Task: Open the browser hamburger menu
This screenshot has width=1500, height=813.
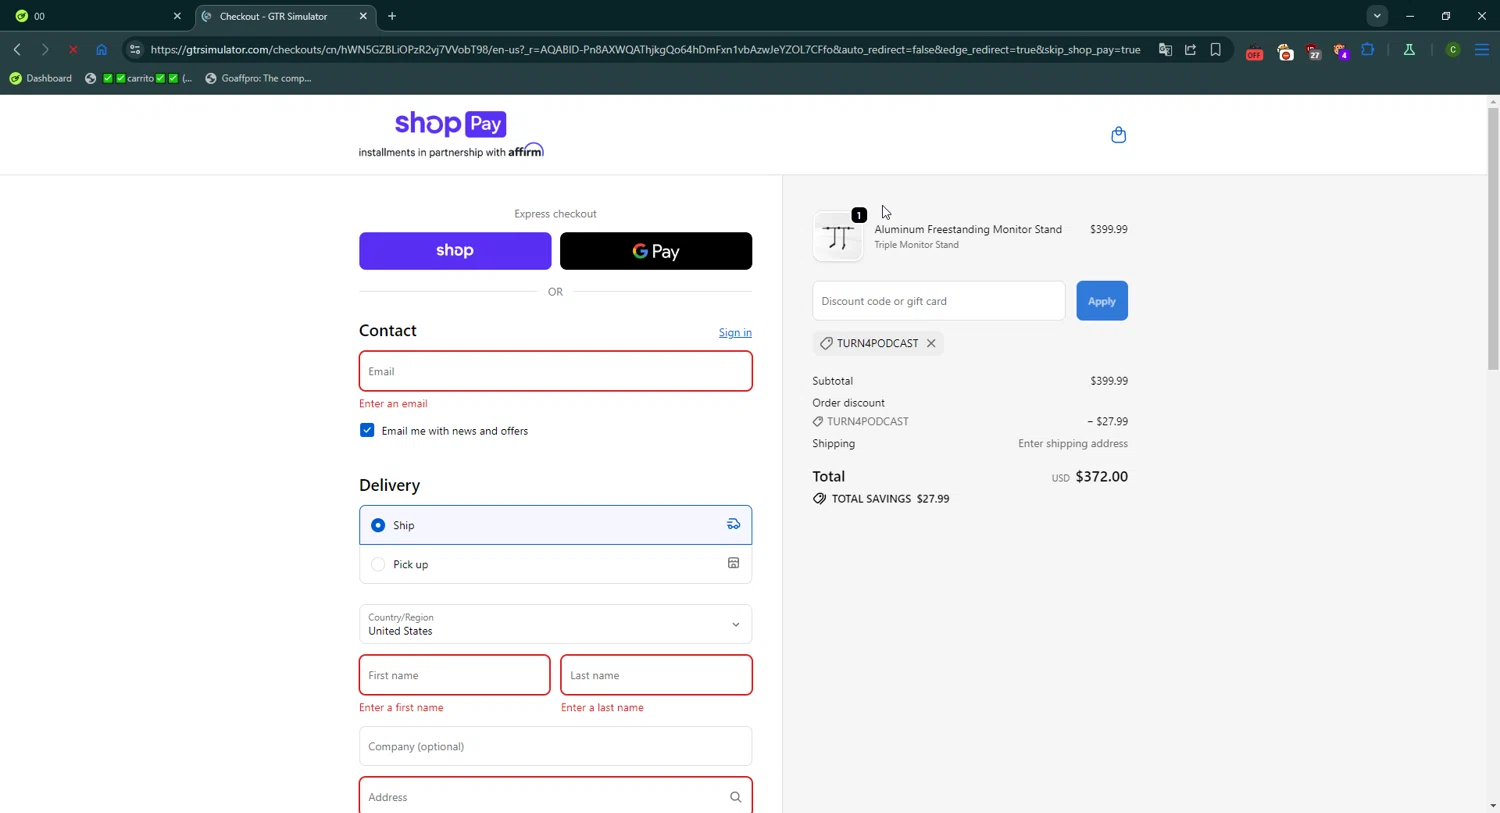Action: [1482, 49]
